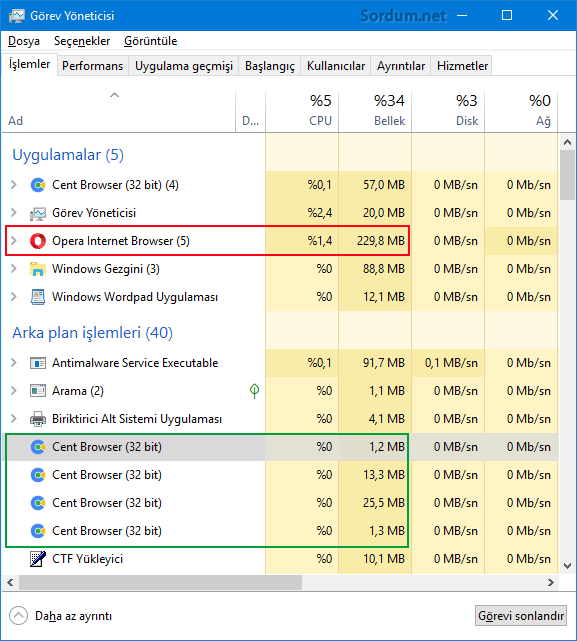
Task: Expand the Opera Internet Browser (5) group
Action: (x=14, y=241)
